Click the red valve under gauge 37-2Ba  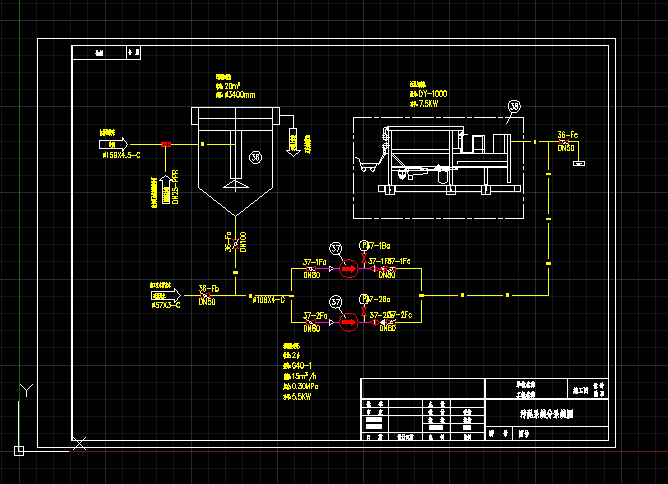[363, 312]
